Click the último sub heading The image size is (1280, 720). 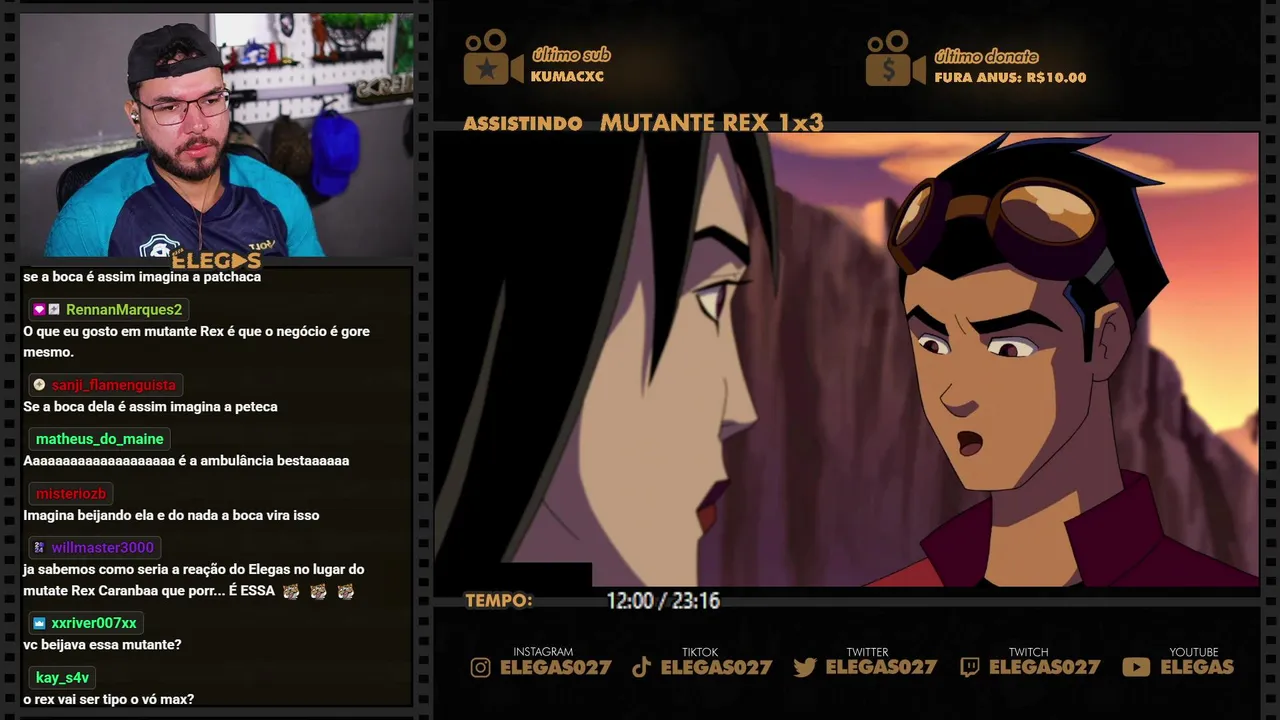(x=571, y=55)
